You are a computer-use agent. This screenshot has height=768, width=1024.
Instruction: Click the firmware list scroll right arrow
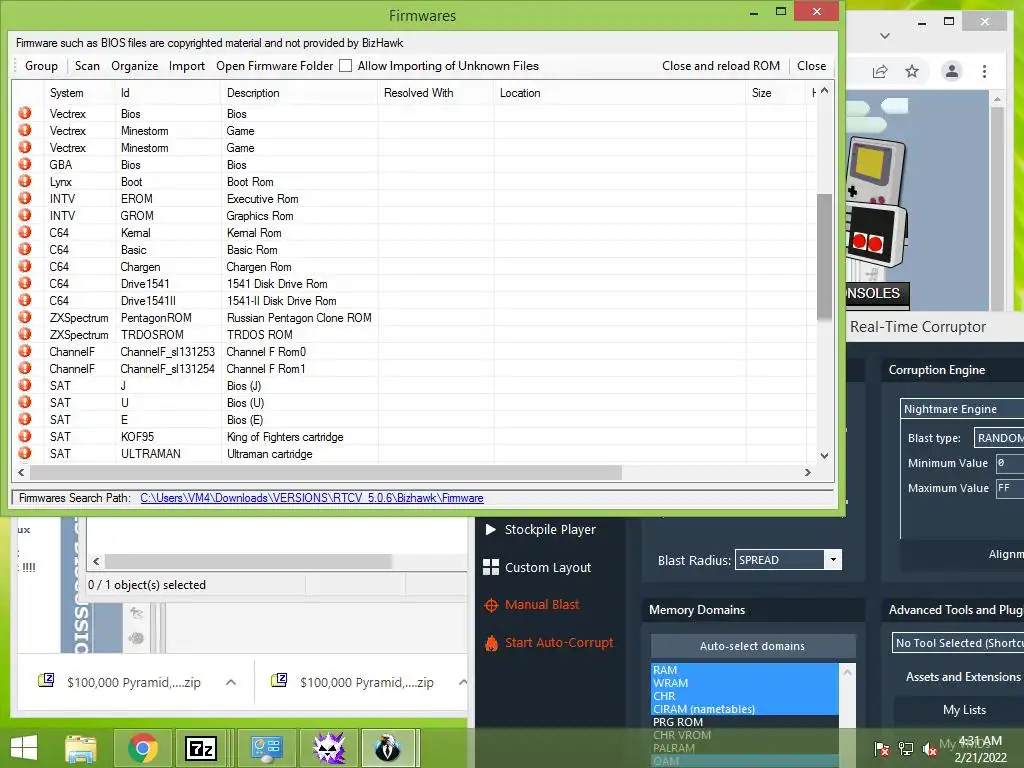[808, 472]
